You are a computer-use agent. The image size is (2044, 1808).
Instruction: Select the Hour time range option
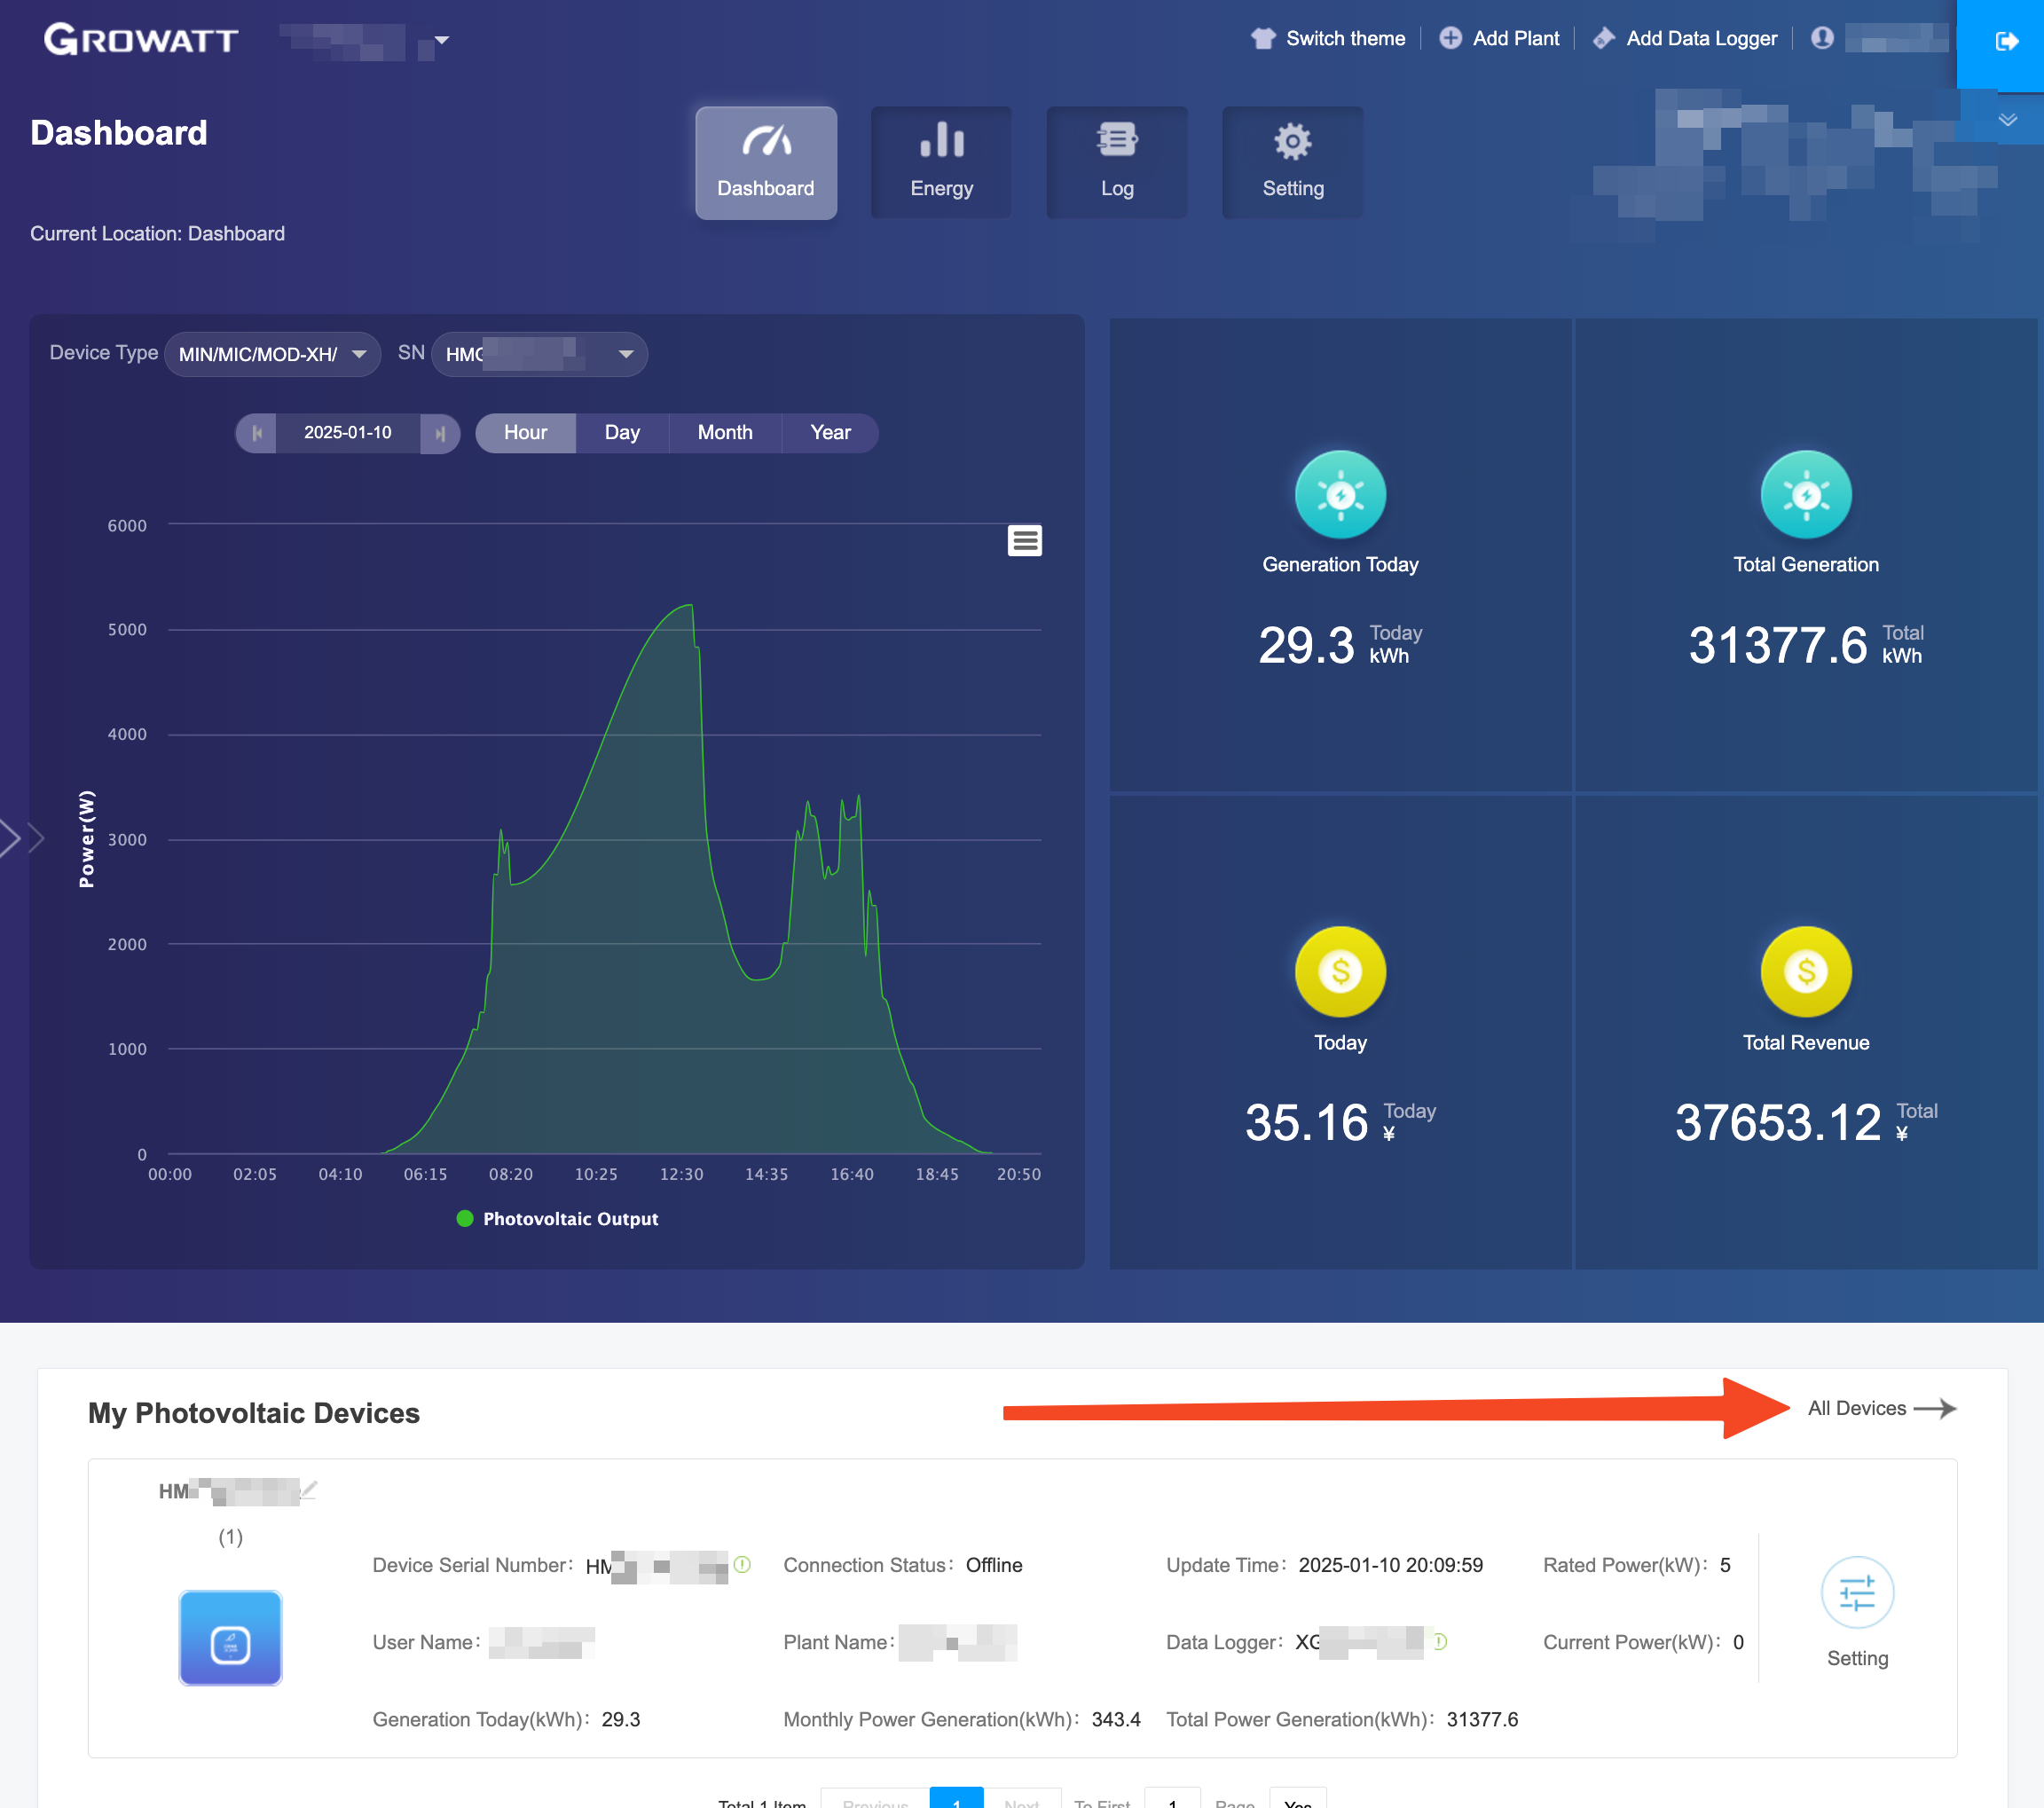coord(525,433)
